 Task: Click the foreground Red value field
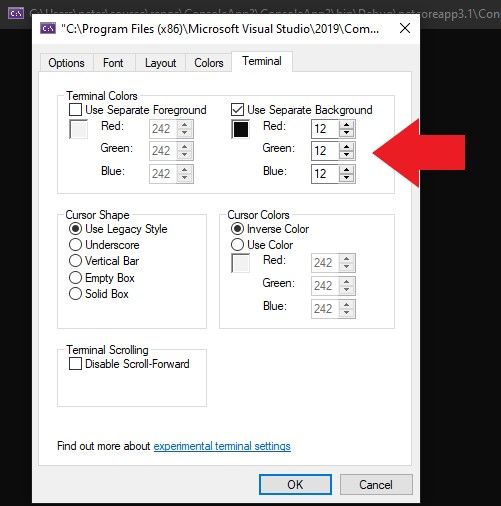163,129
